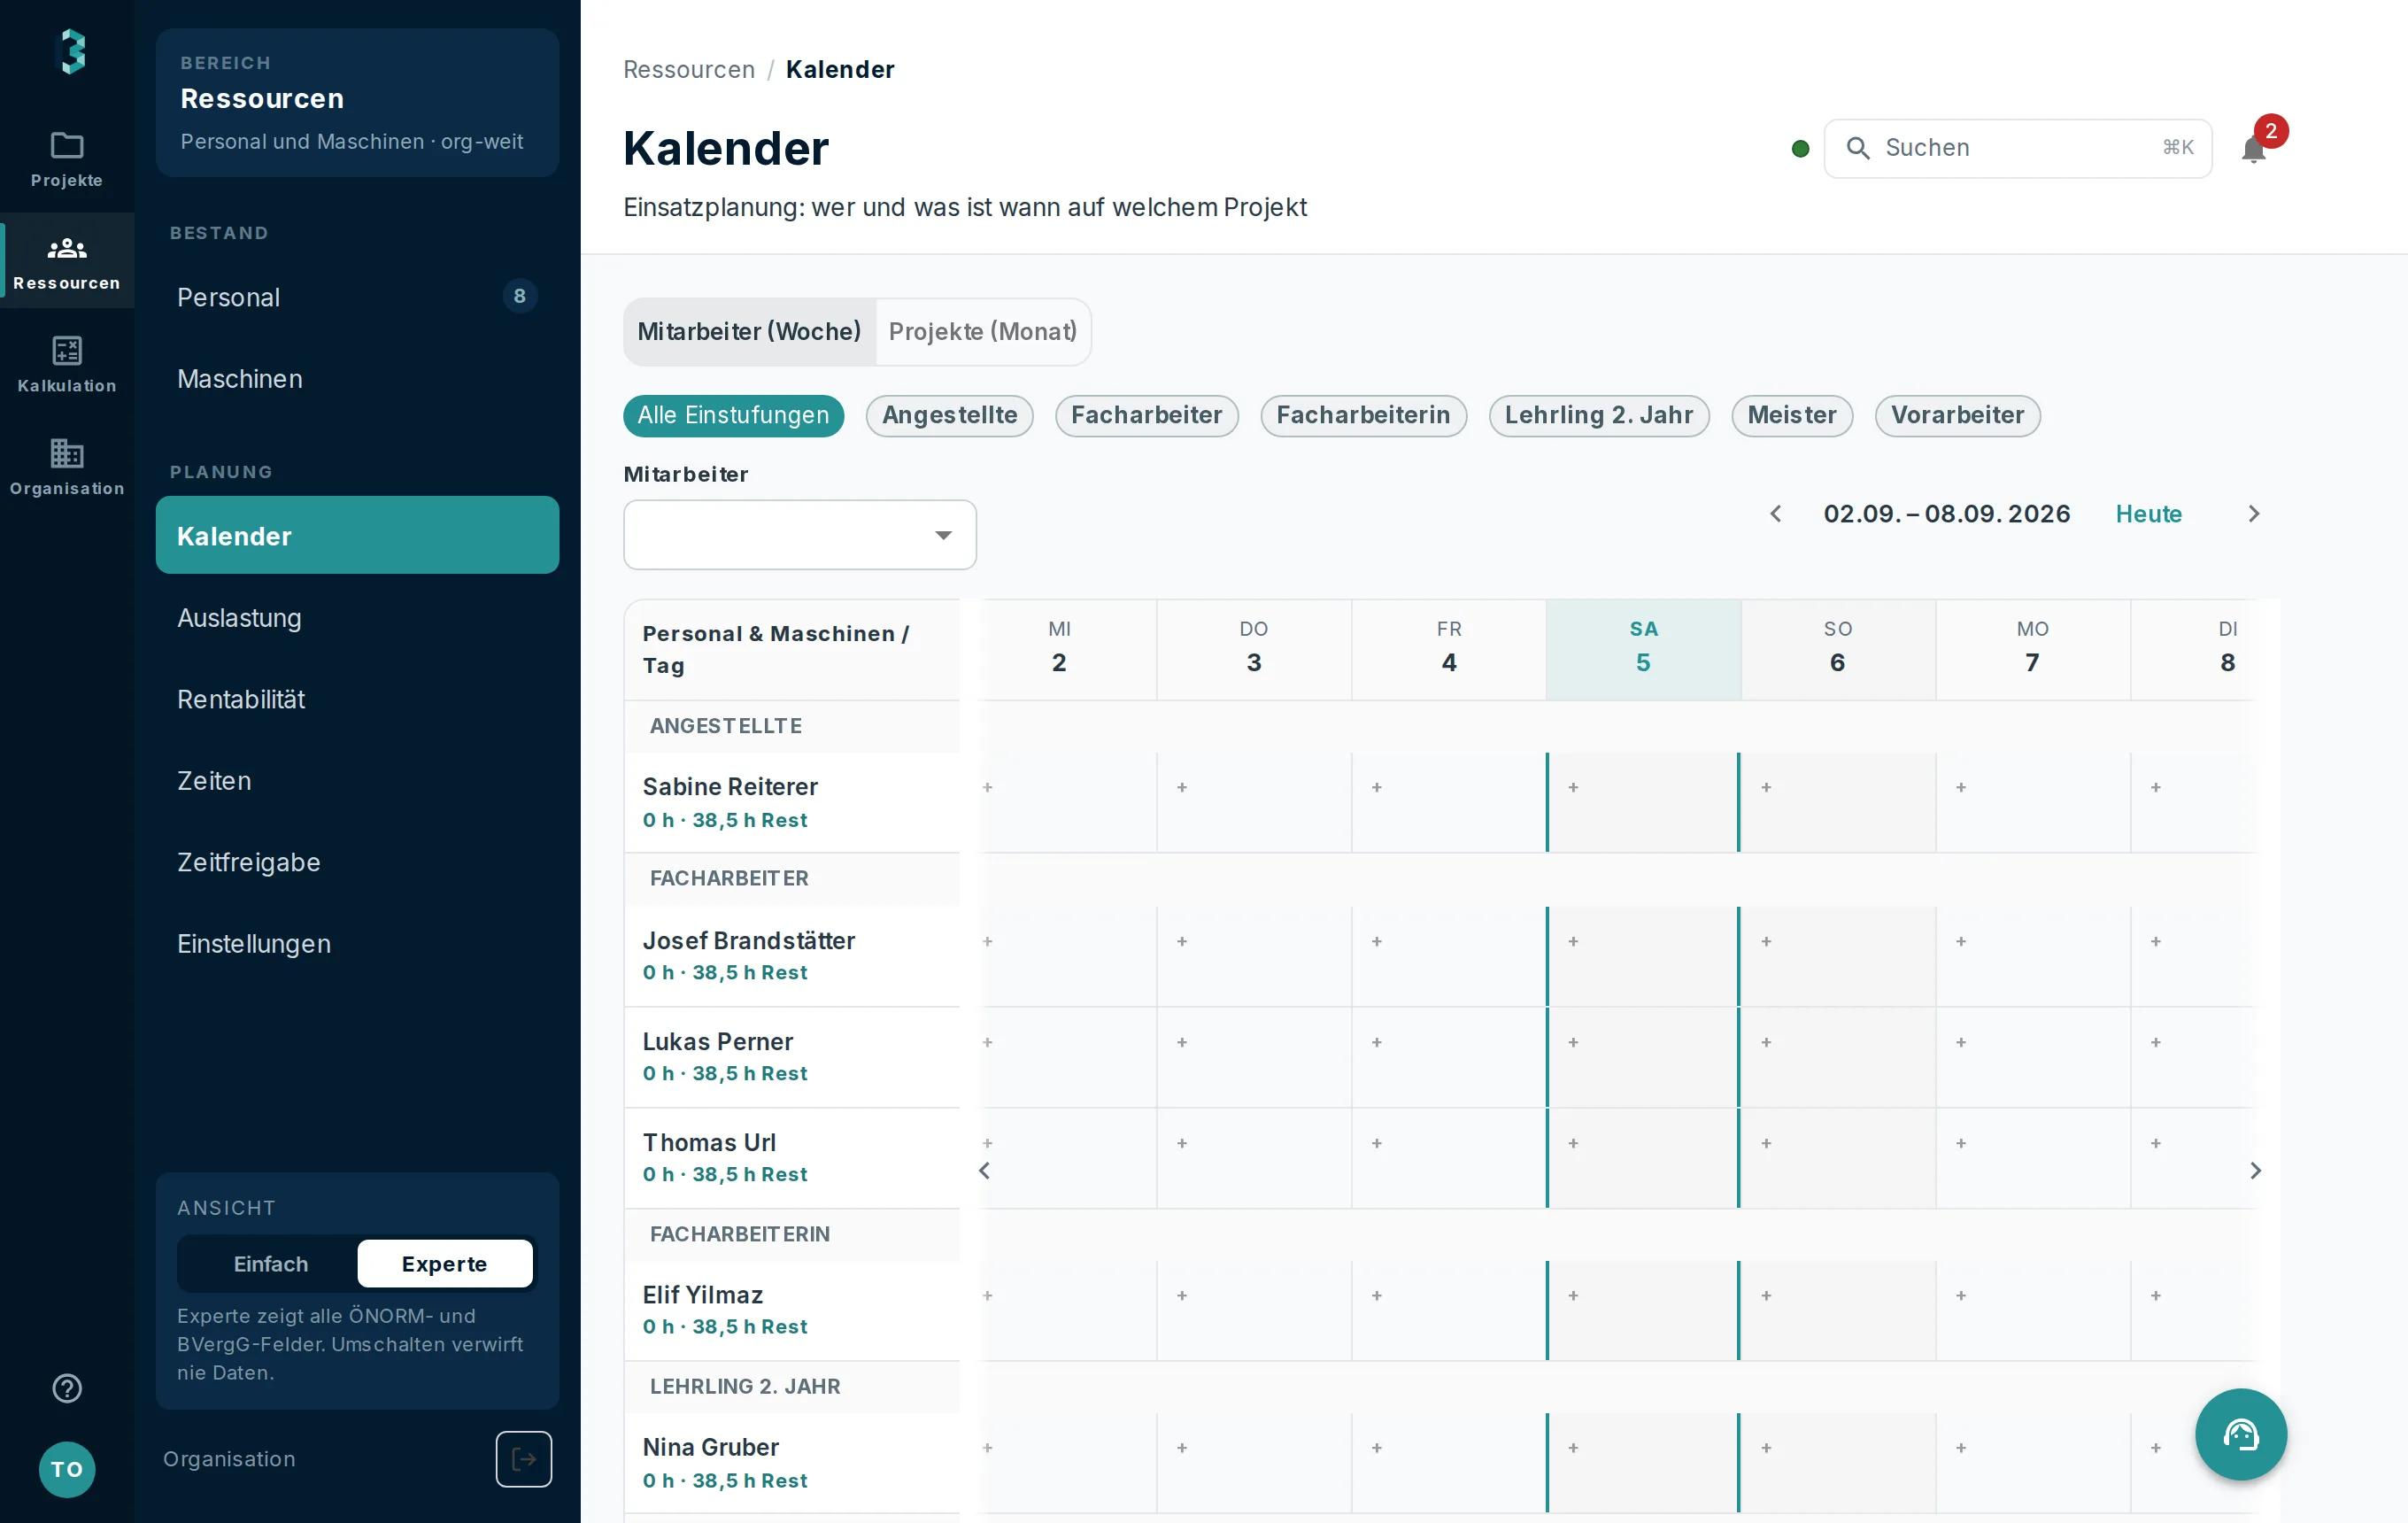The height and width of the screenshot is (1523, 2408).
Task: Click the Ressourcen breadcrumb link
Action: 689,69
